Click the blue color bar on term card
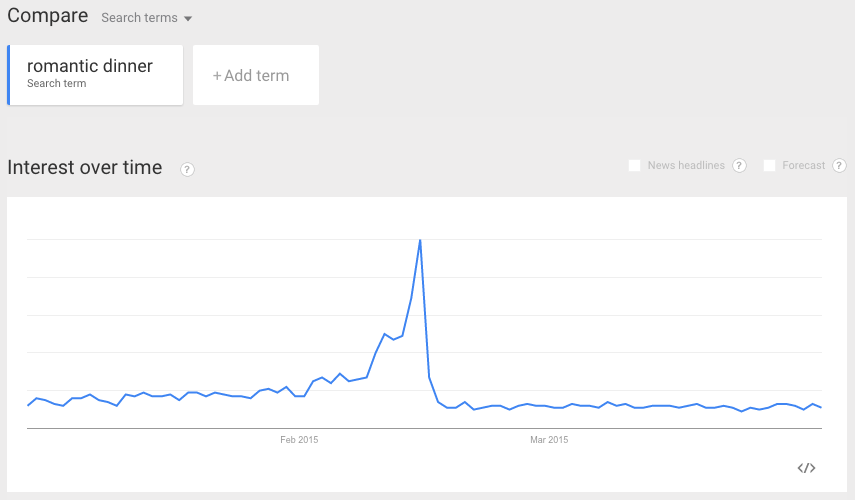Viewport: 855px width, 500px height. 9,75
